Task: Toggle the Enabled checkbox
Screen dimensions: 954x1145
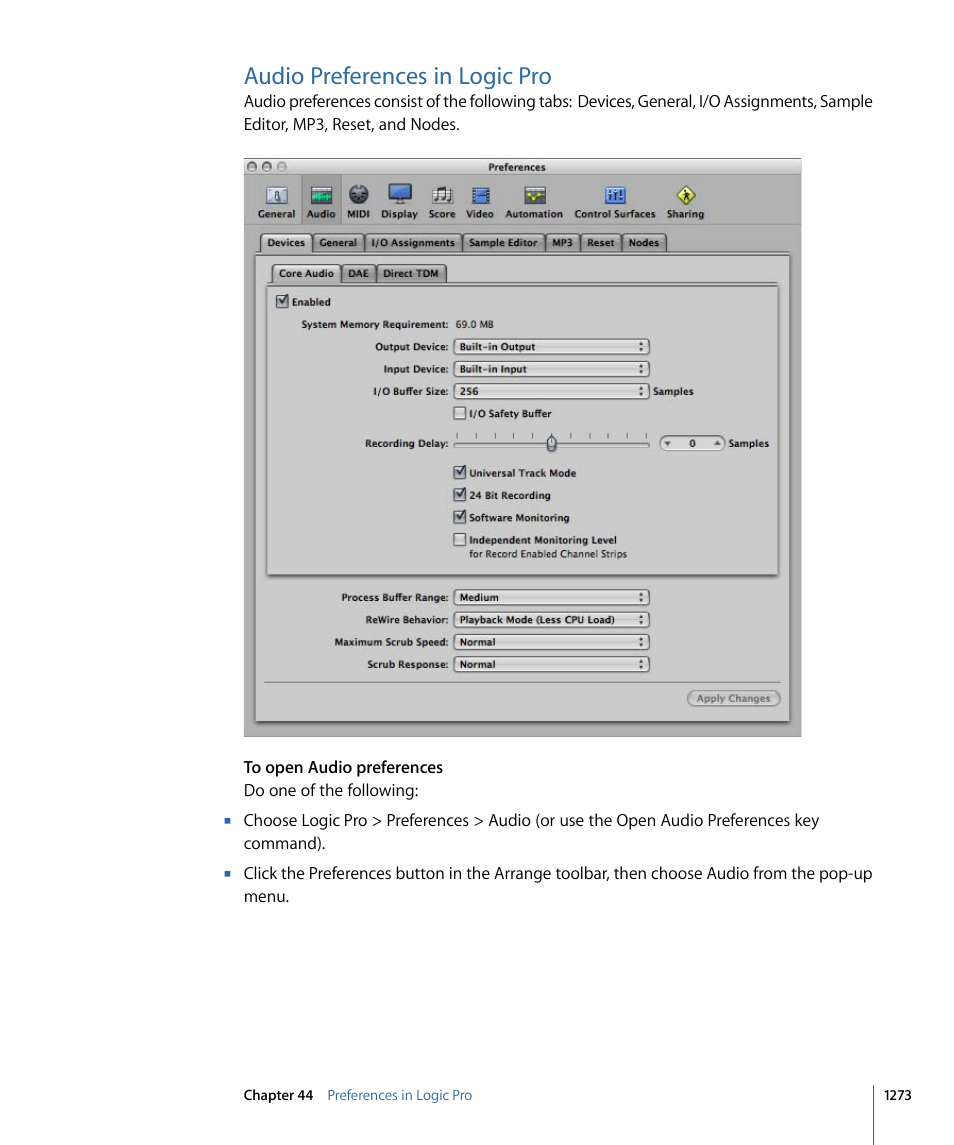Action: click(x=282, y=301)
